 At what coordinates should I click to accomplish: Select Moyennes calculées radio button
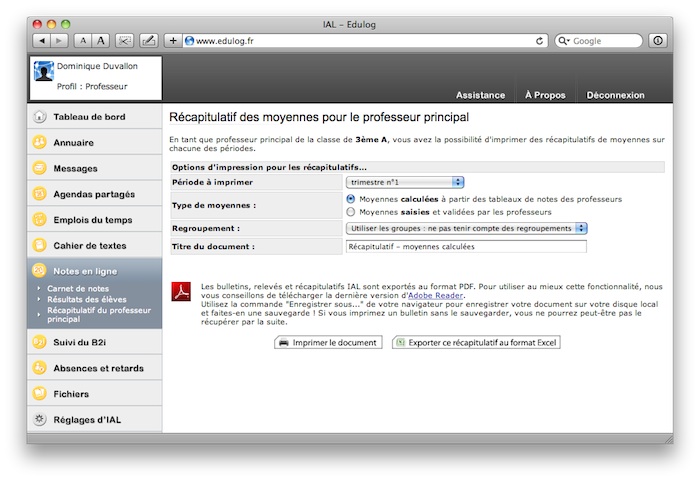(x=350, y=199)
